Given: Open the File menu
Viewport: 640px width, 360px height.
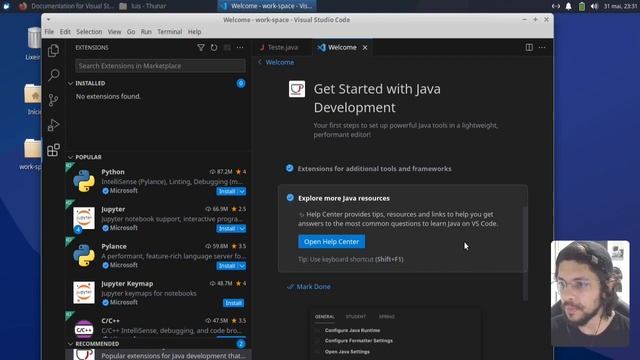Looking at the screenshot, I should [x=49, y=32].
